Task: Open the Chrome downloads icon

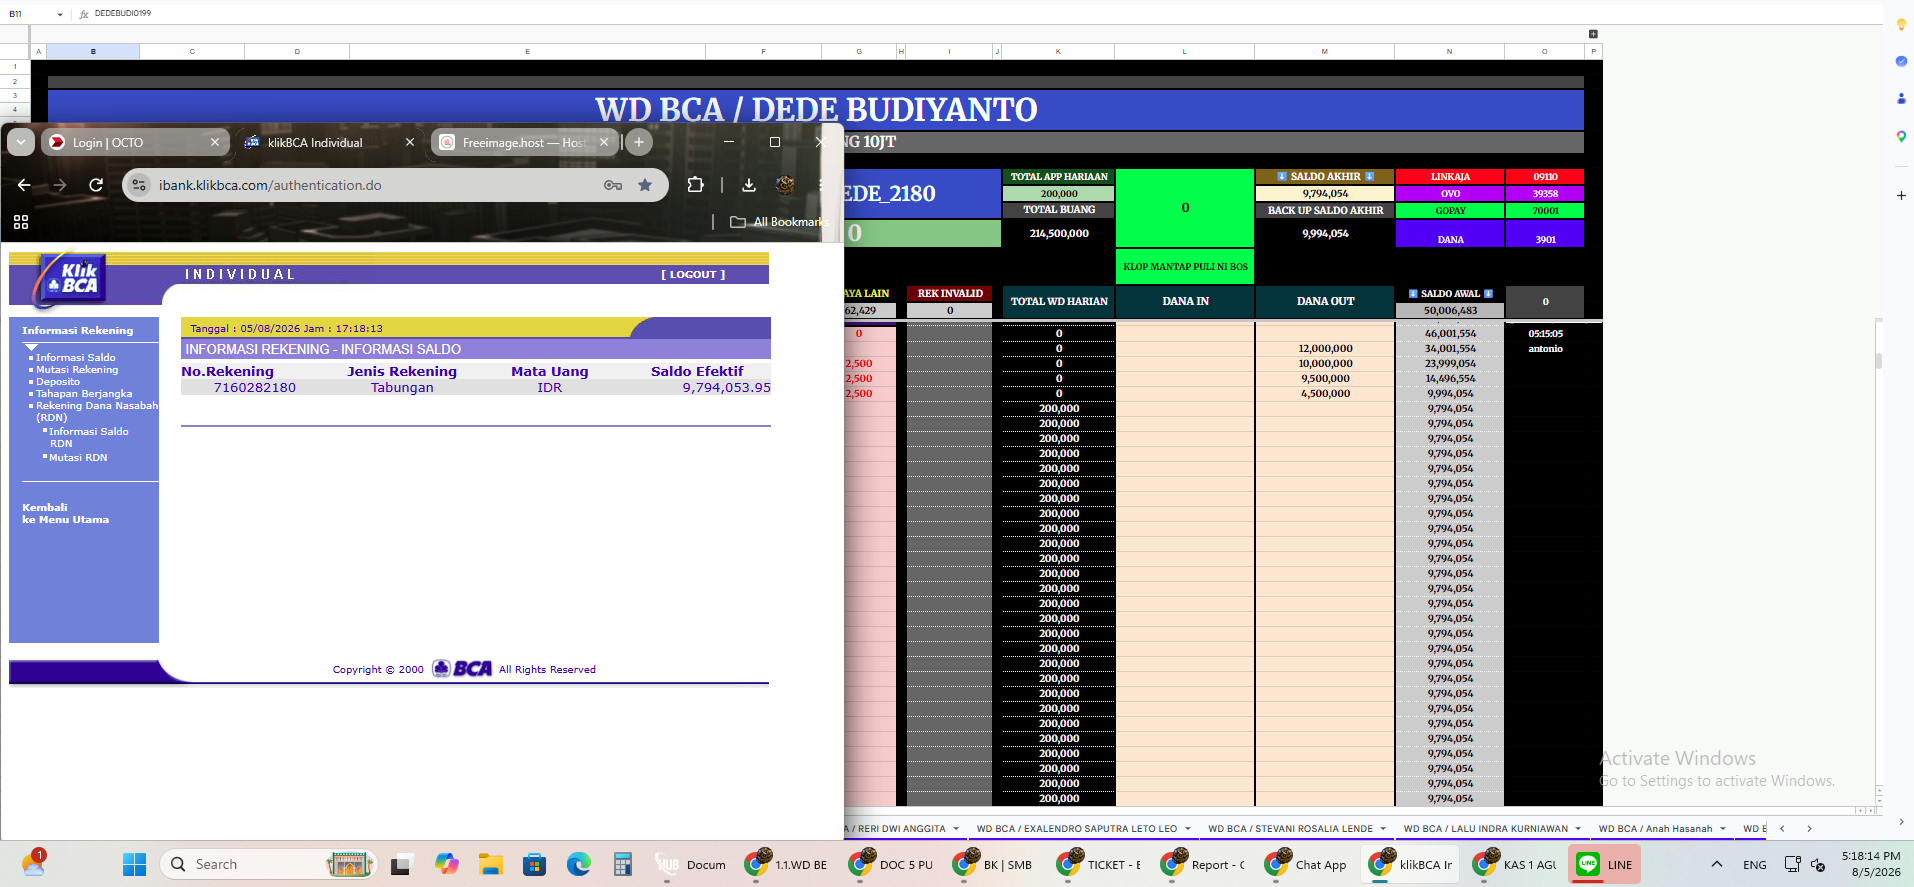Action: coord(749,185)
